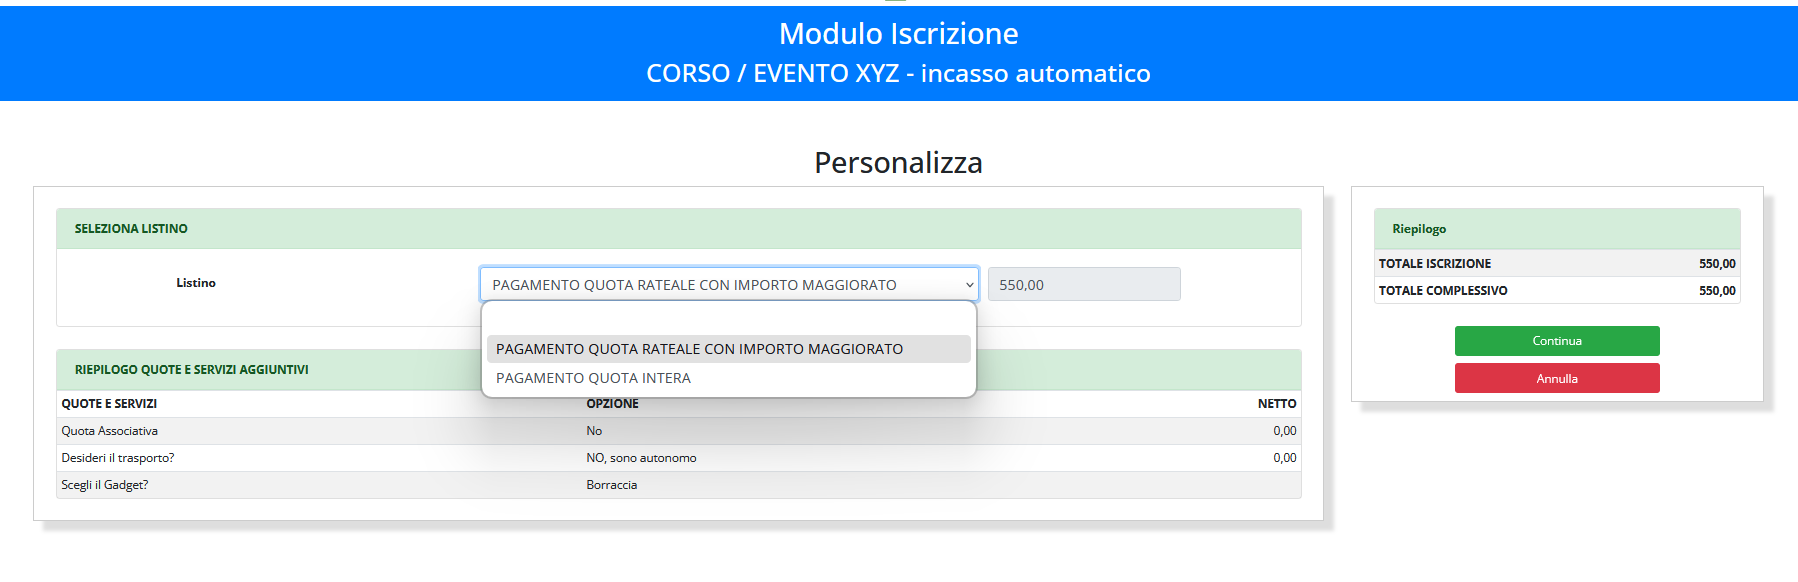Click the Borraccia option value
The image size is (1798, 582).
click(x=611, y=485)
